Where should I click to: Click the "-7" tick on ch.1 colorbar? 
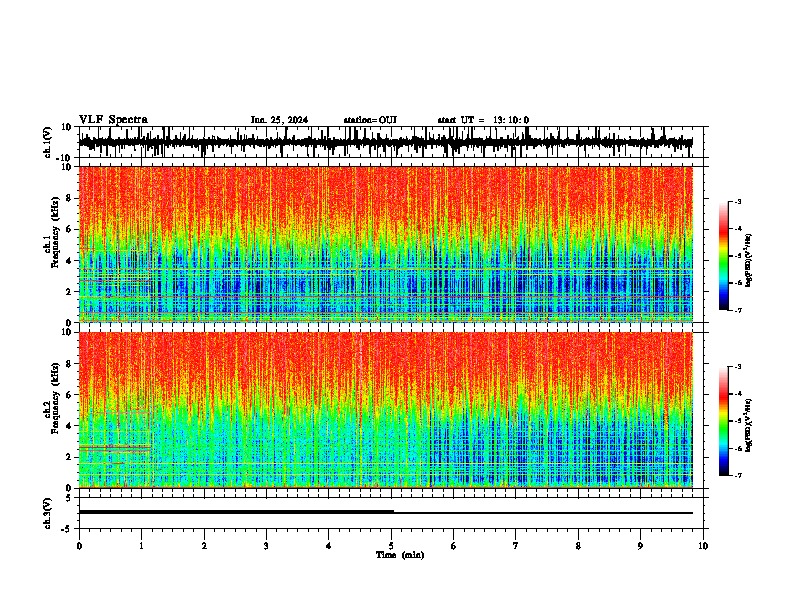pos(738,310)
